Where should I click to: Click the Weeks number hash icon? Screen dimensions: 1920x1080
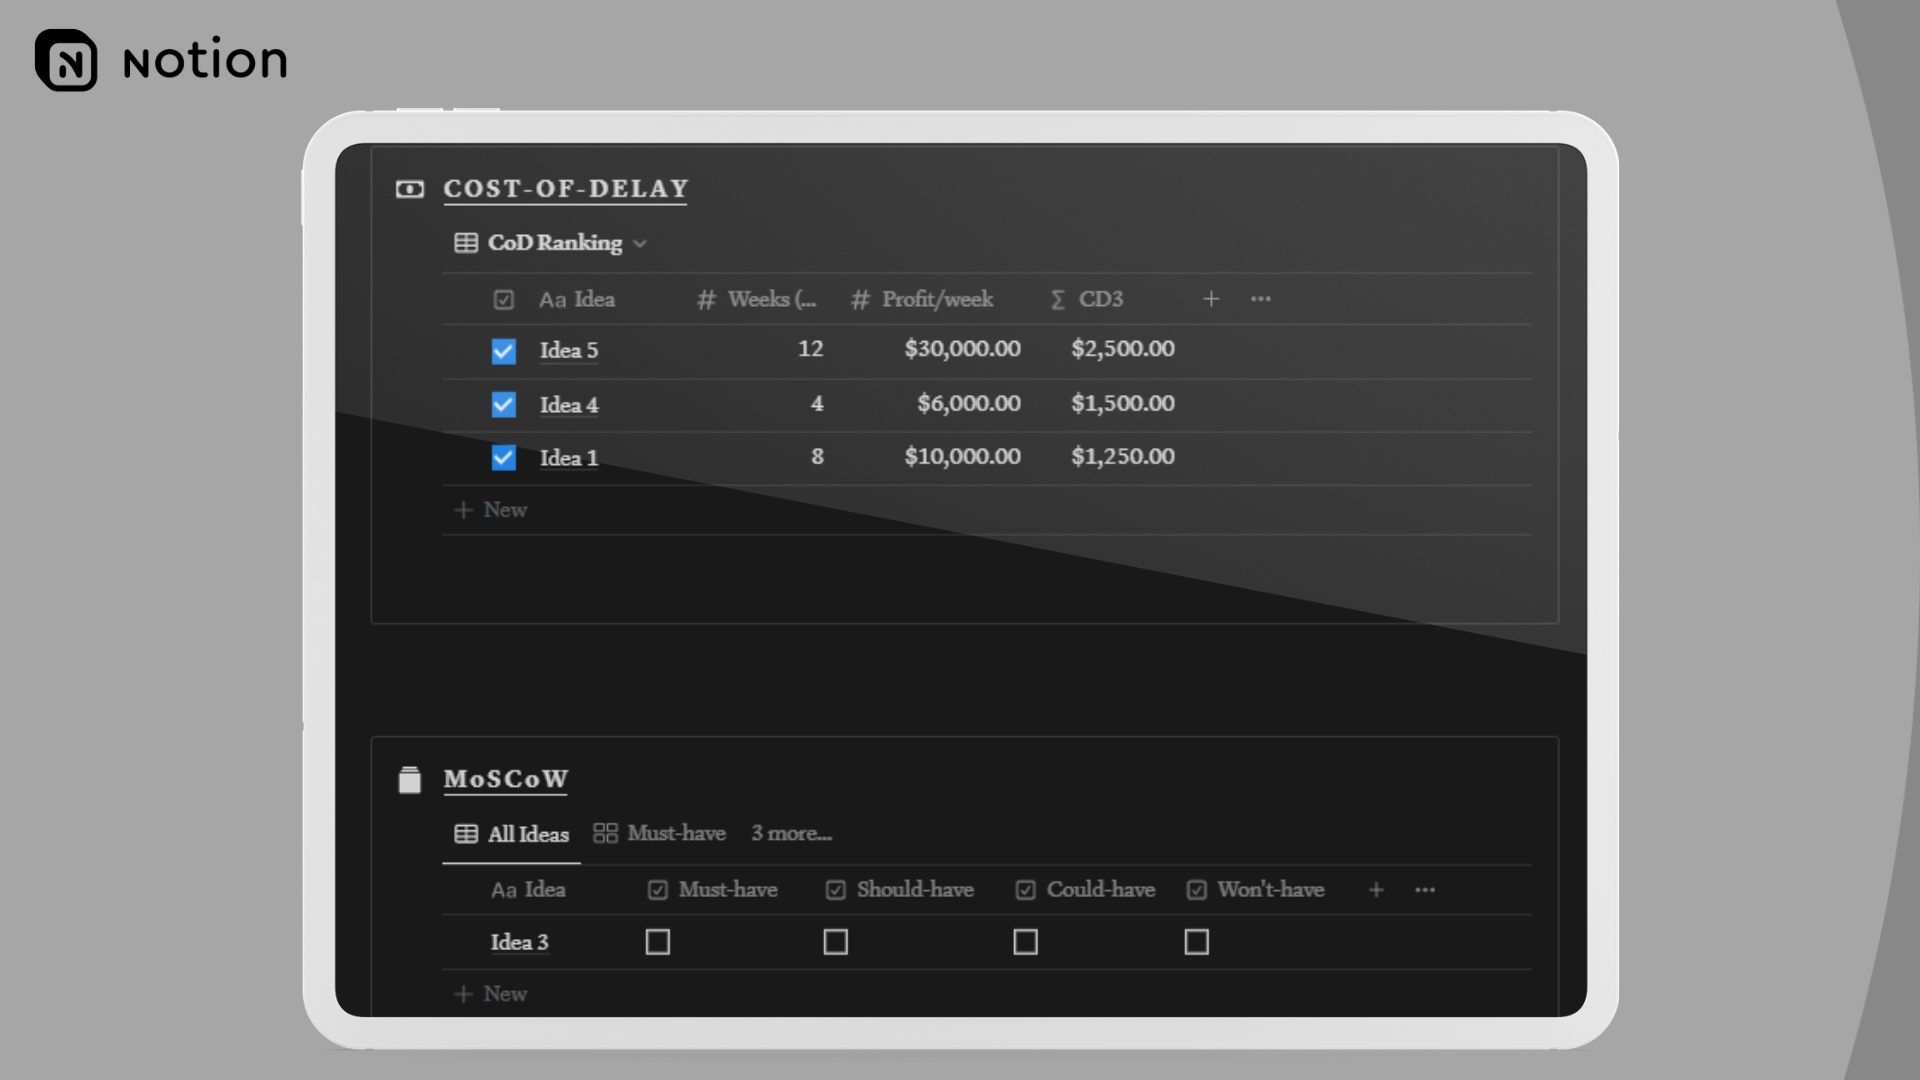pyautogui.click(x=706, y=300)
